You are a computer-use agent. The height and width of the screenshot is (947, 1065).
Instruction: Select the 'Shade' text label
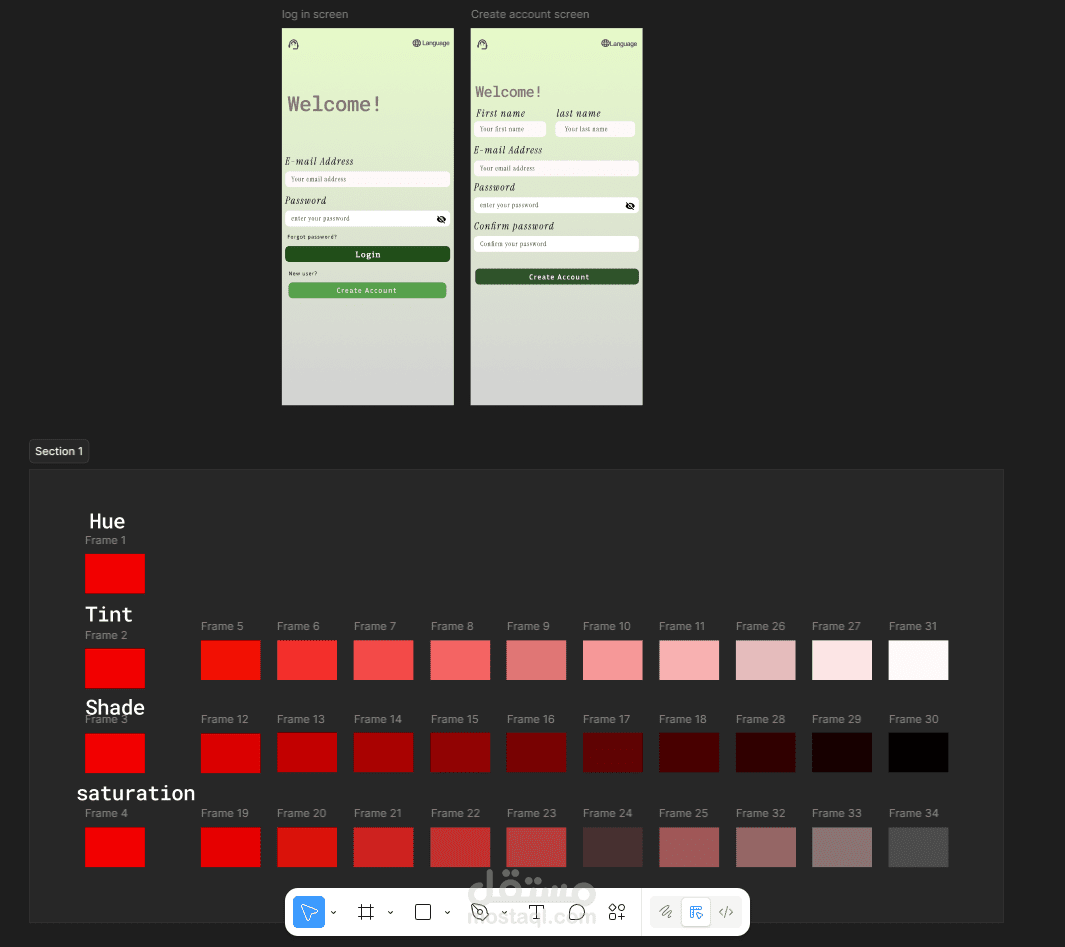115,707
